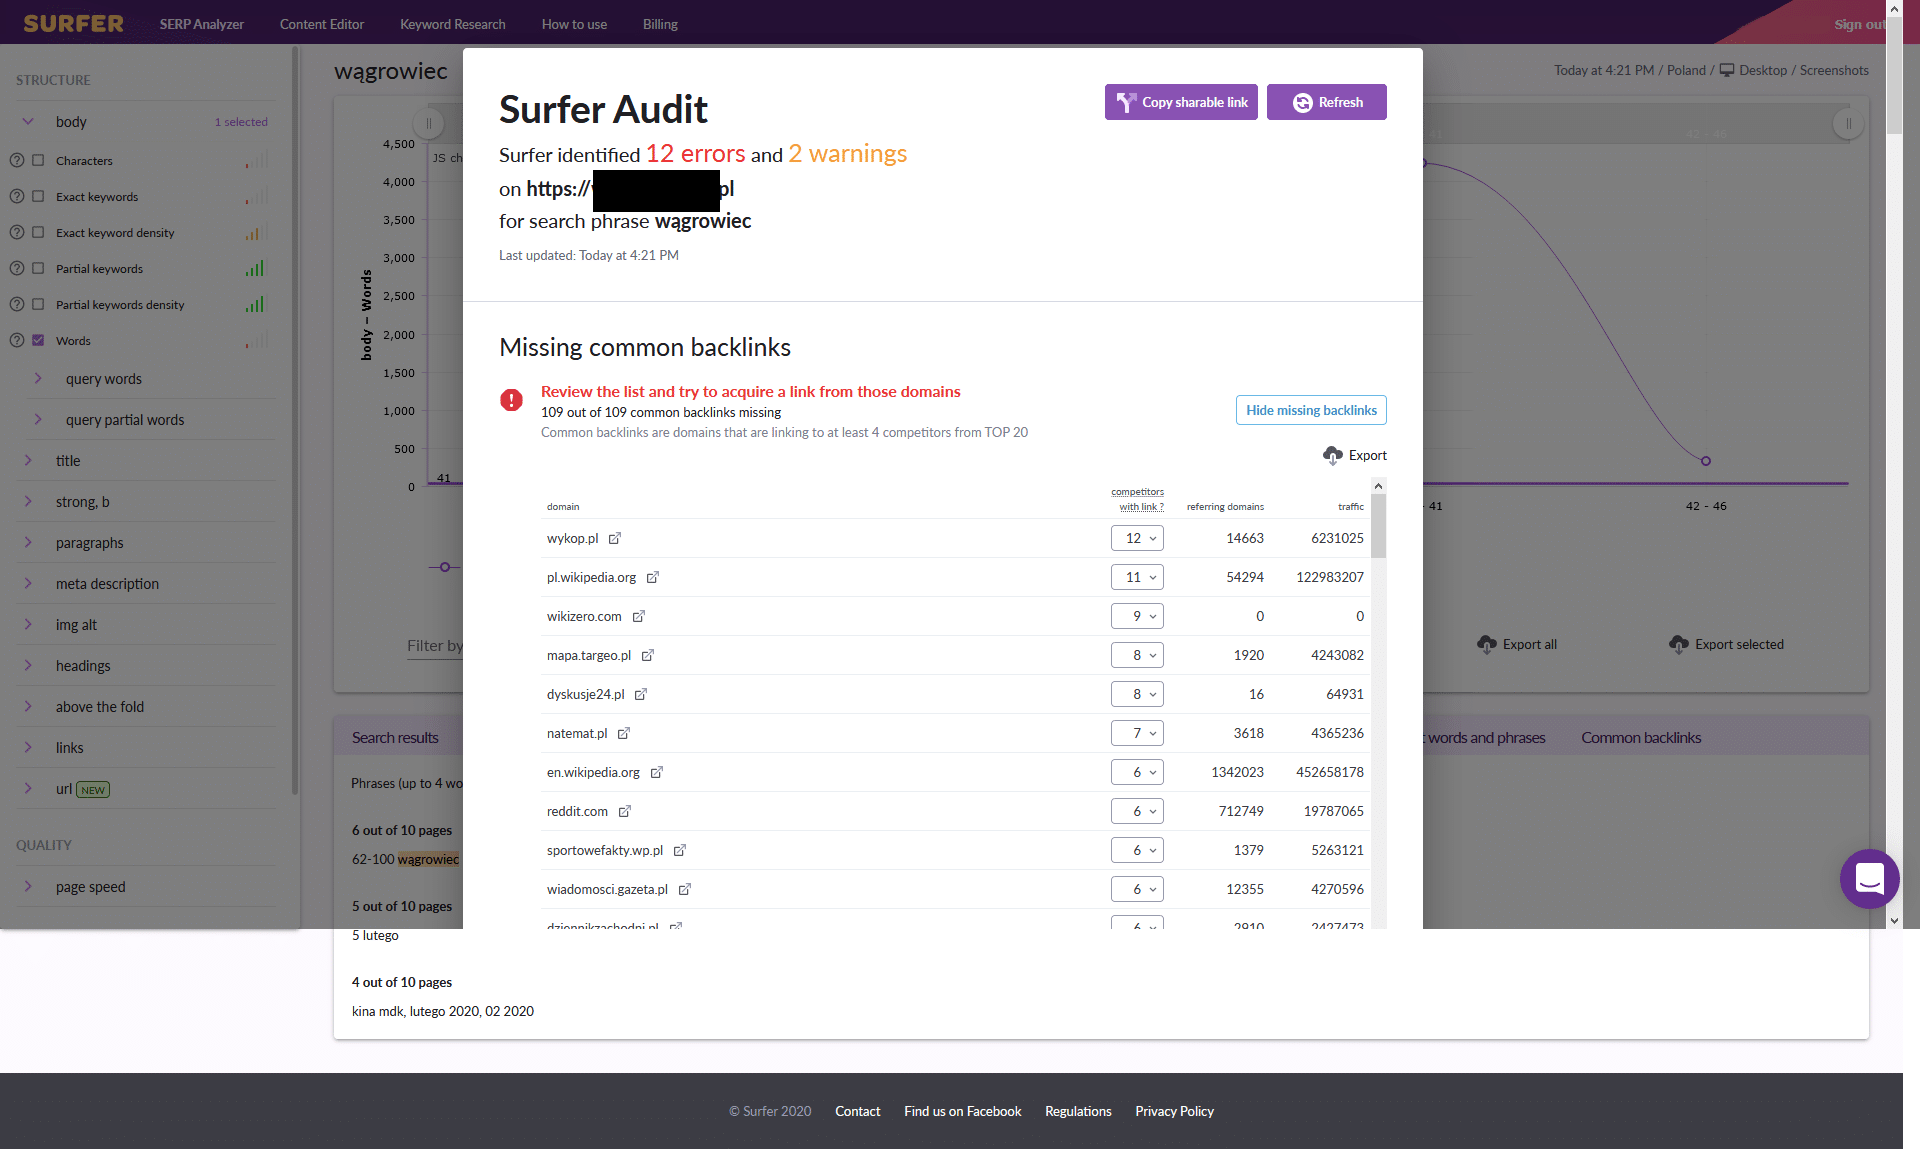Image resolution: width=1920 pixels, height=1149 pixels.
Task: Open dyskusje24.pl external link icon
Action: [641, 694]
